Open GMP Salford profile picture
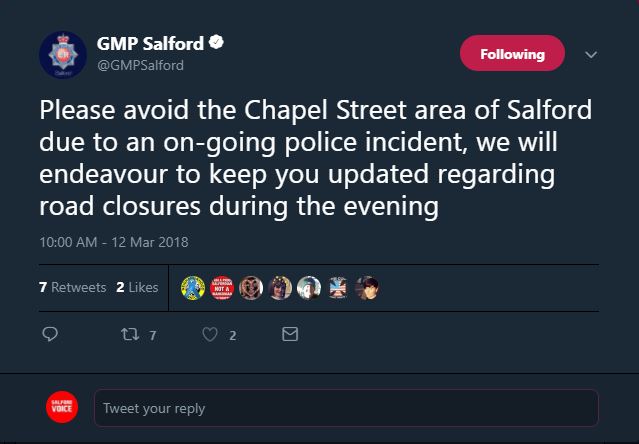Image resolution: width=639 pixels, height=444 pixels. (63, 57)
